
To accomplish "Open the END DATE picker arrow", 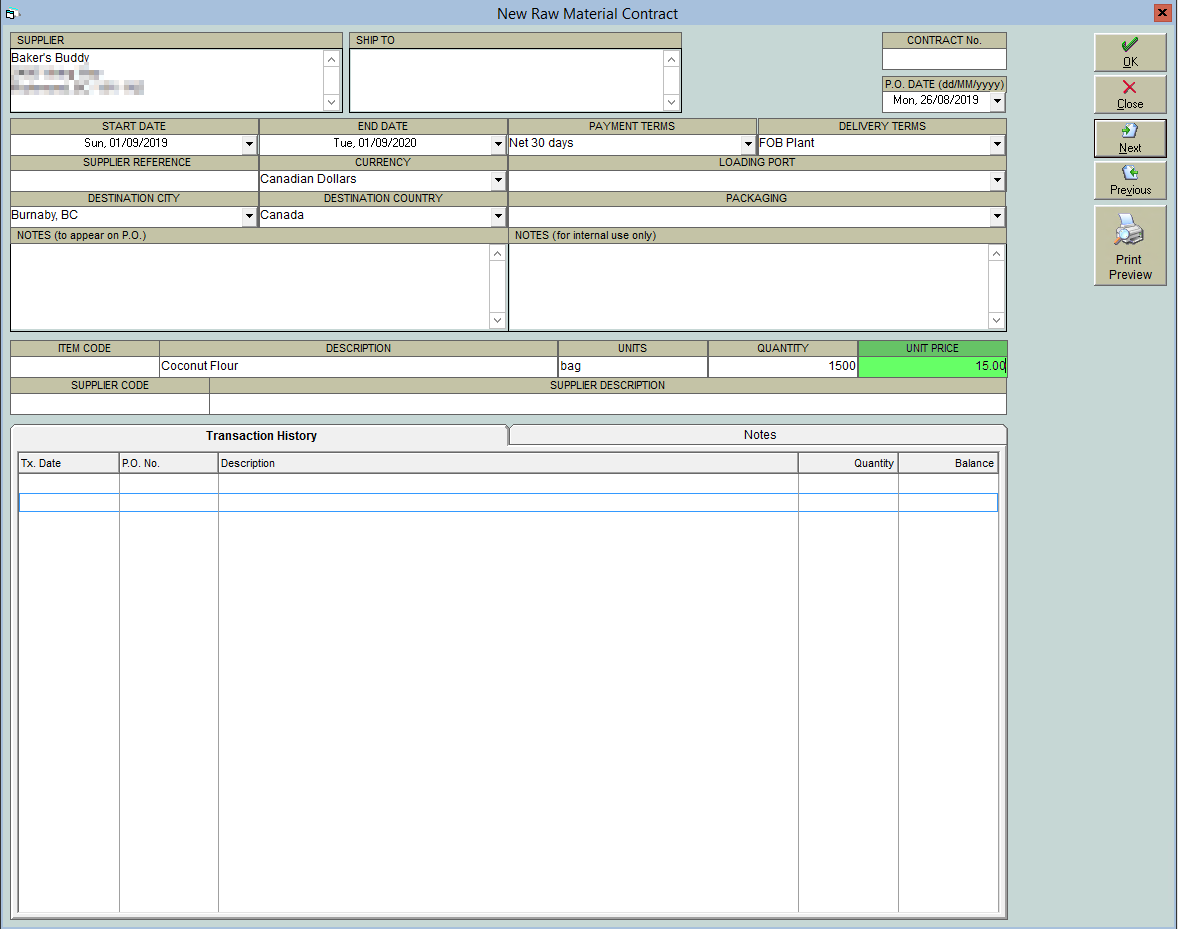I will coord(498,143).
